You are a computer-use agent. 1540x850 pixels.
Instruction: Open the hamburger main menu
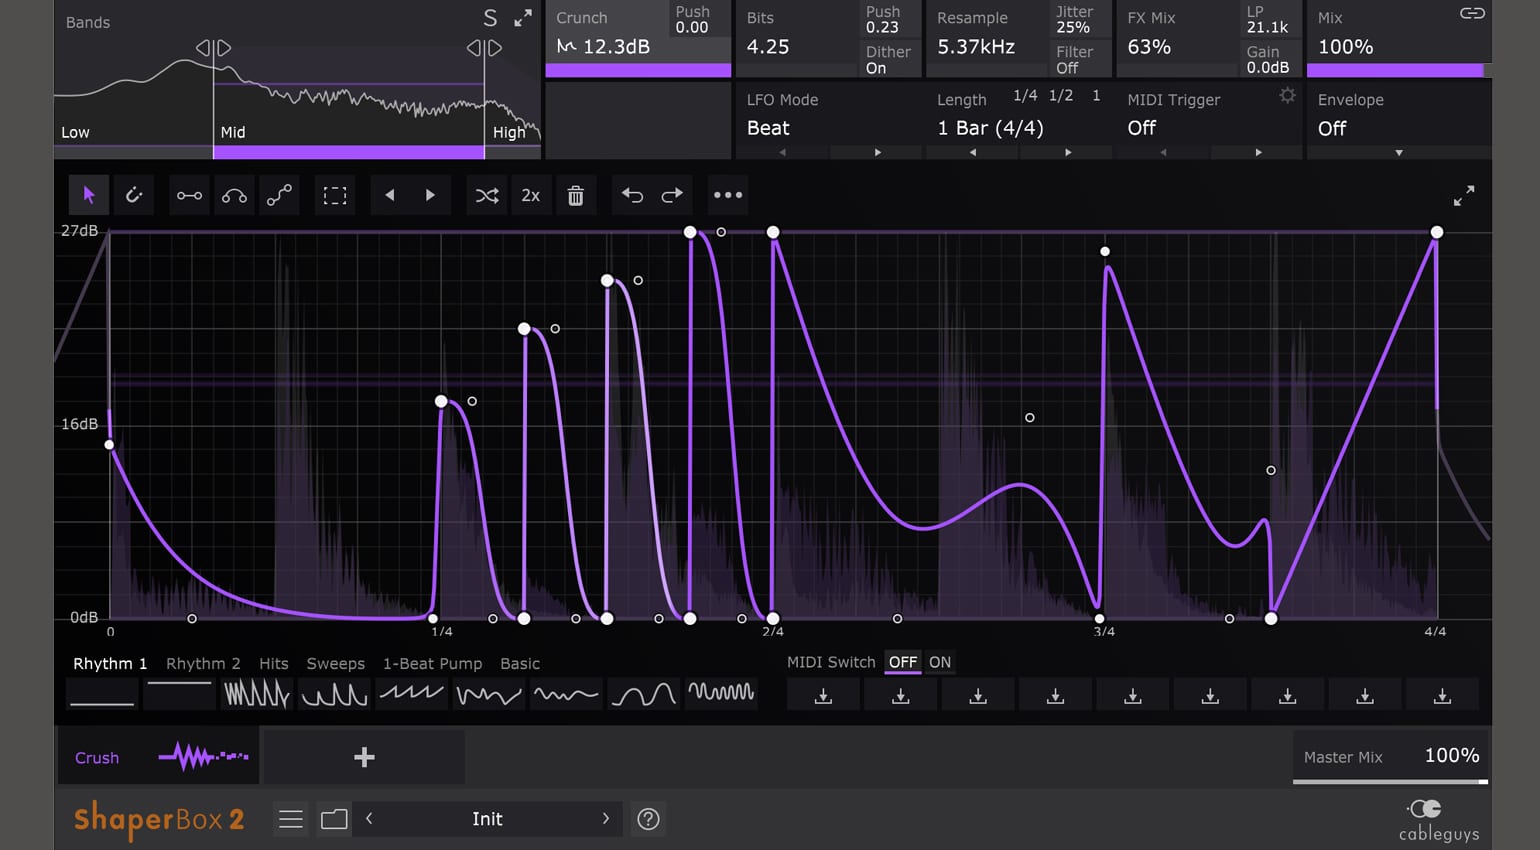[x=291, y=819]
